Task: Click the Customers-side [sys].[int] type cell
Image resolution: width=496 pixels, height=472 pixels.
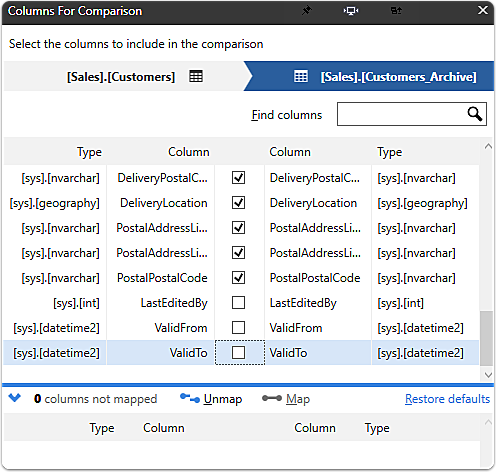Action: click(x=55, y=303)
